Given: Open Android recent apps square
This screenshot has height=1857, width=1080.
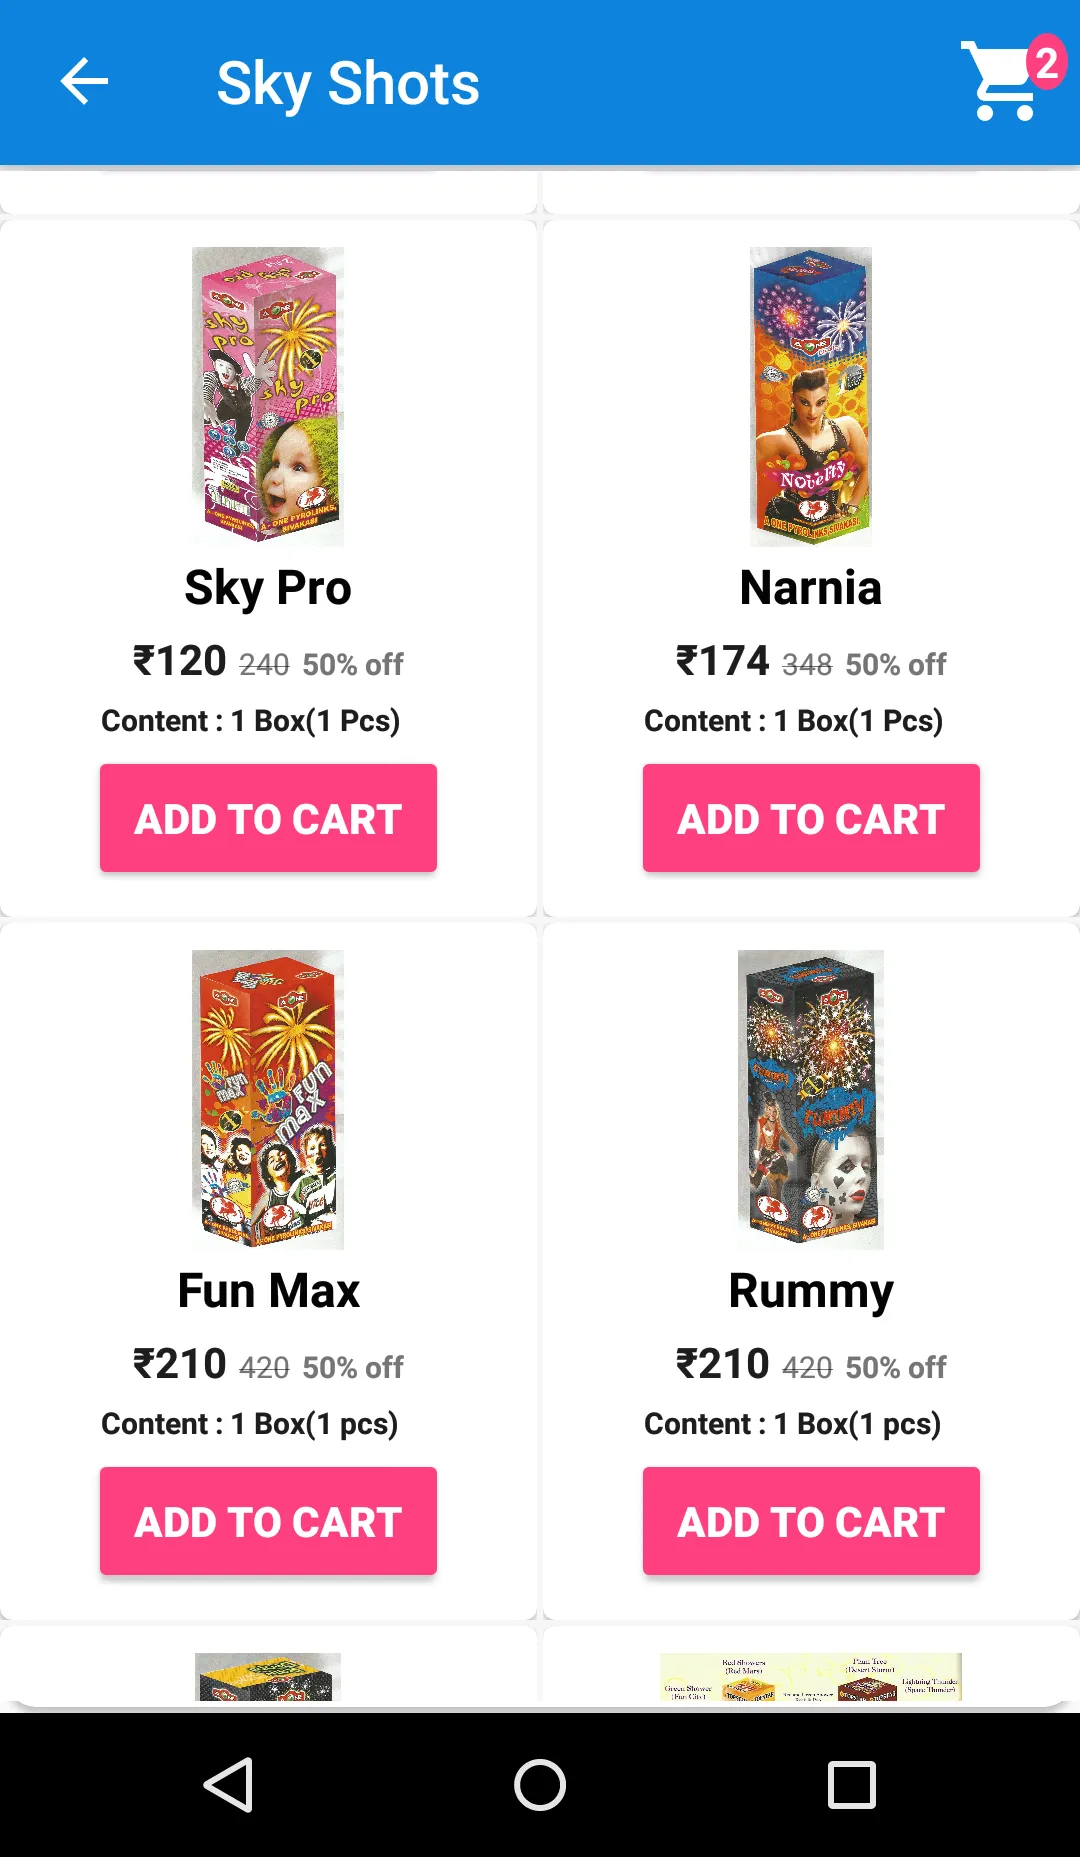Looking at the screenshot, I should coord(852,1785).
